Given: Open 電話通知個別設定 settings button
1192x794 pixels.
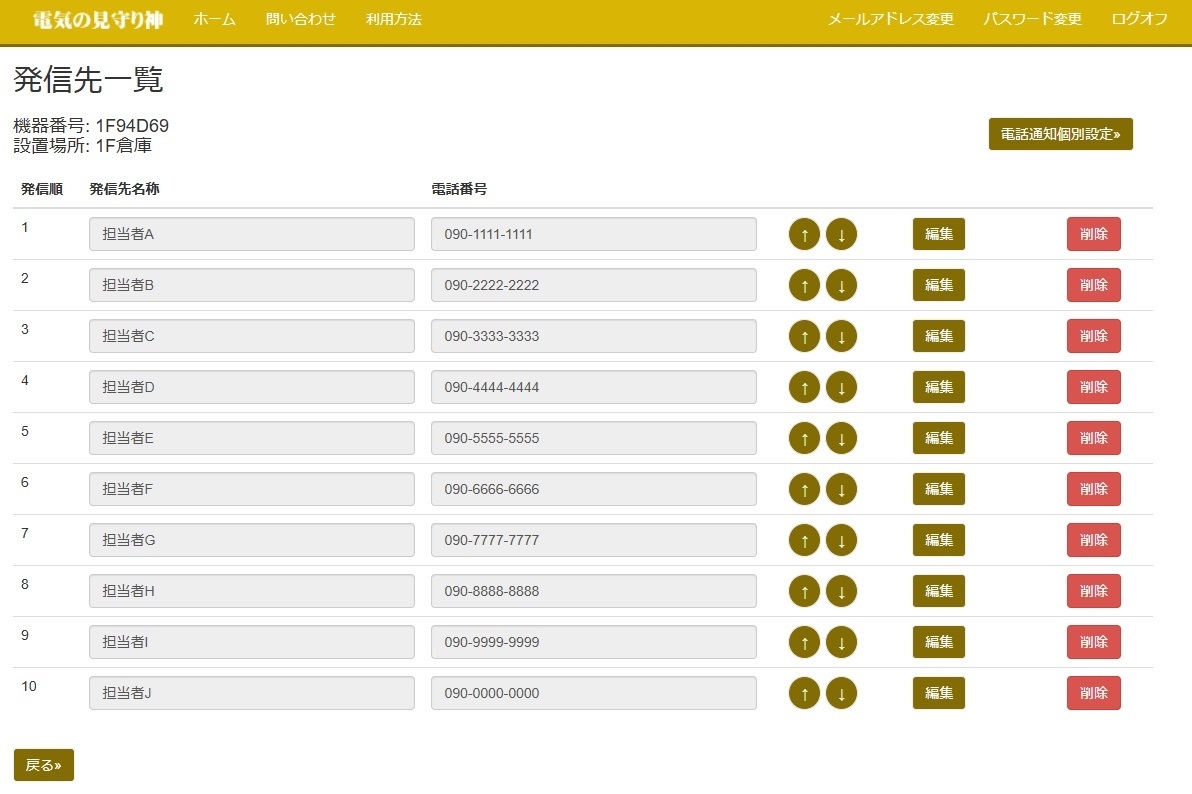Looking at the screenshot, I should [x=1060, y=134].
